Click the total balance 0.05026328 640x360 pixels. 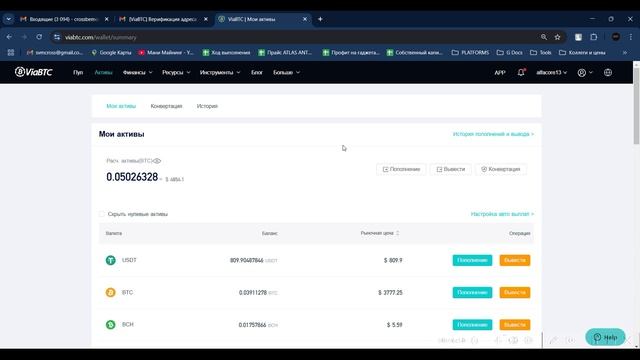132,177
